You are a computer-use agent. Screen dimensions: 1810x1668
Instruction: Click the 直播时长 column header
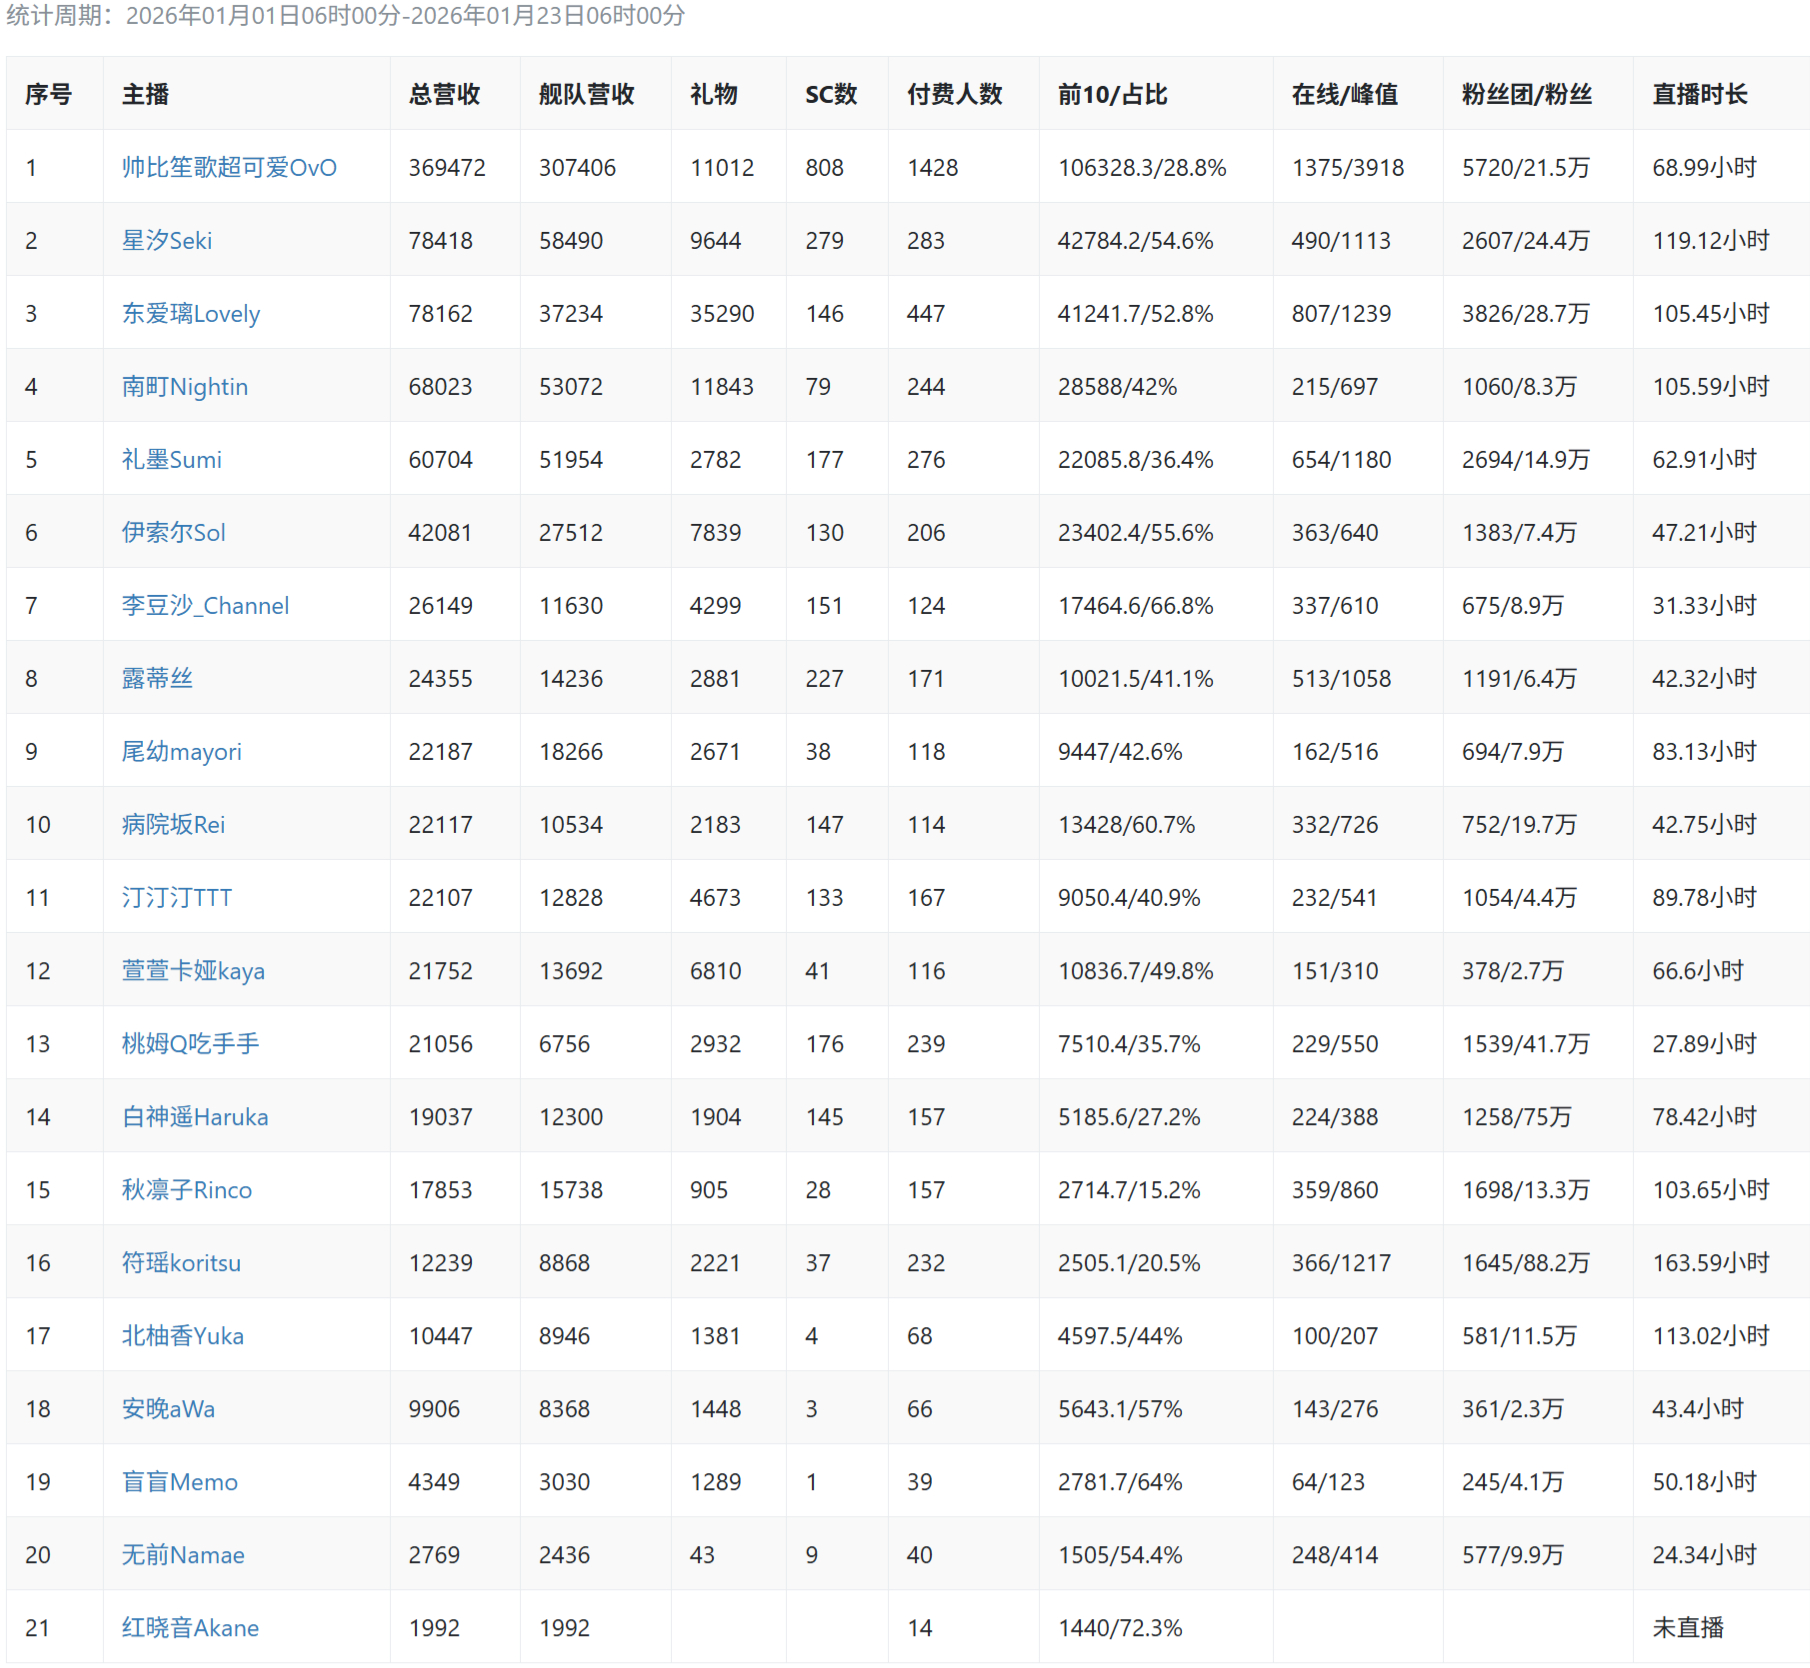(1699, 94)
